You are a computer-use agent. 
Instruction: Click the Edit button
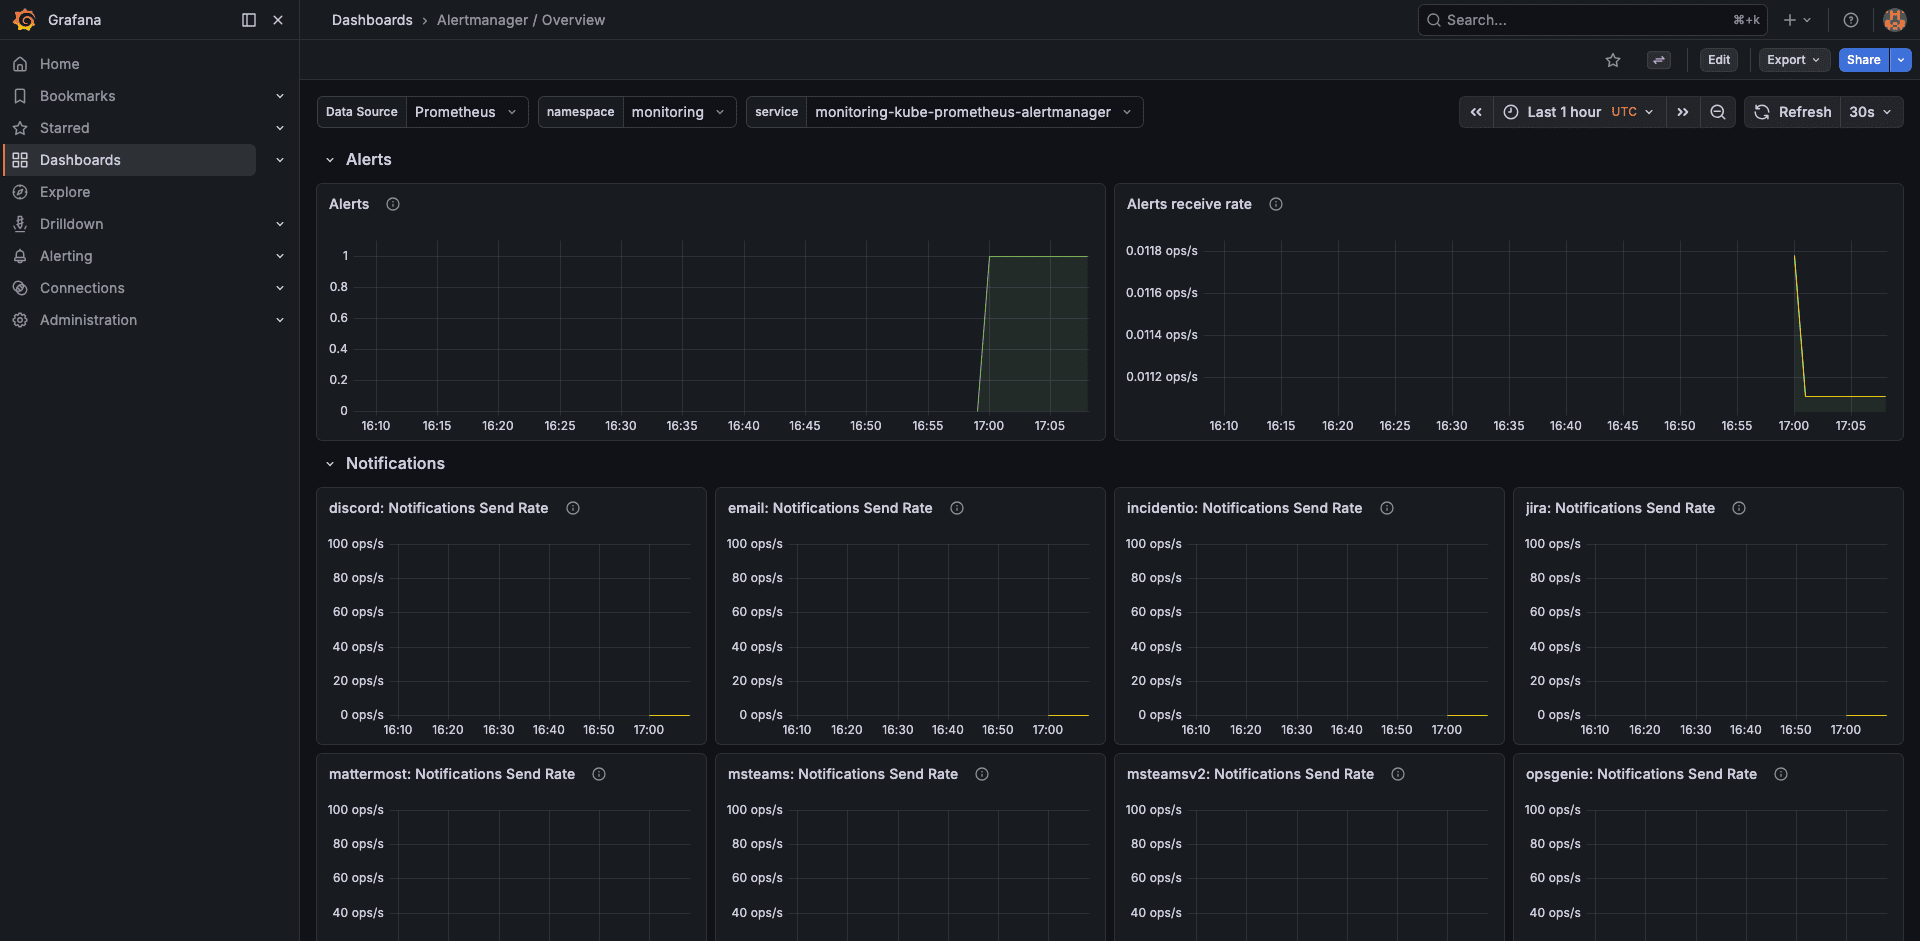pos(1718,60)
